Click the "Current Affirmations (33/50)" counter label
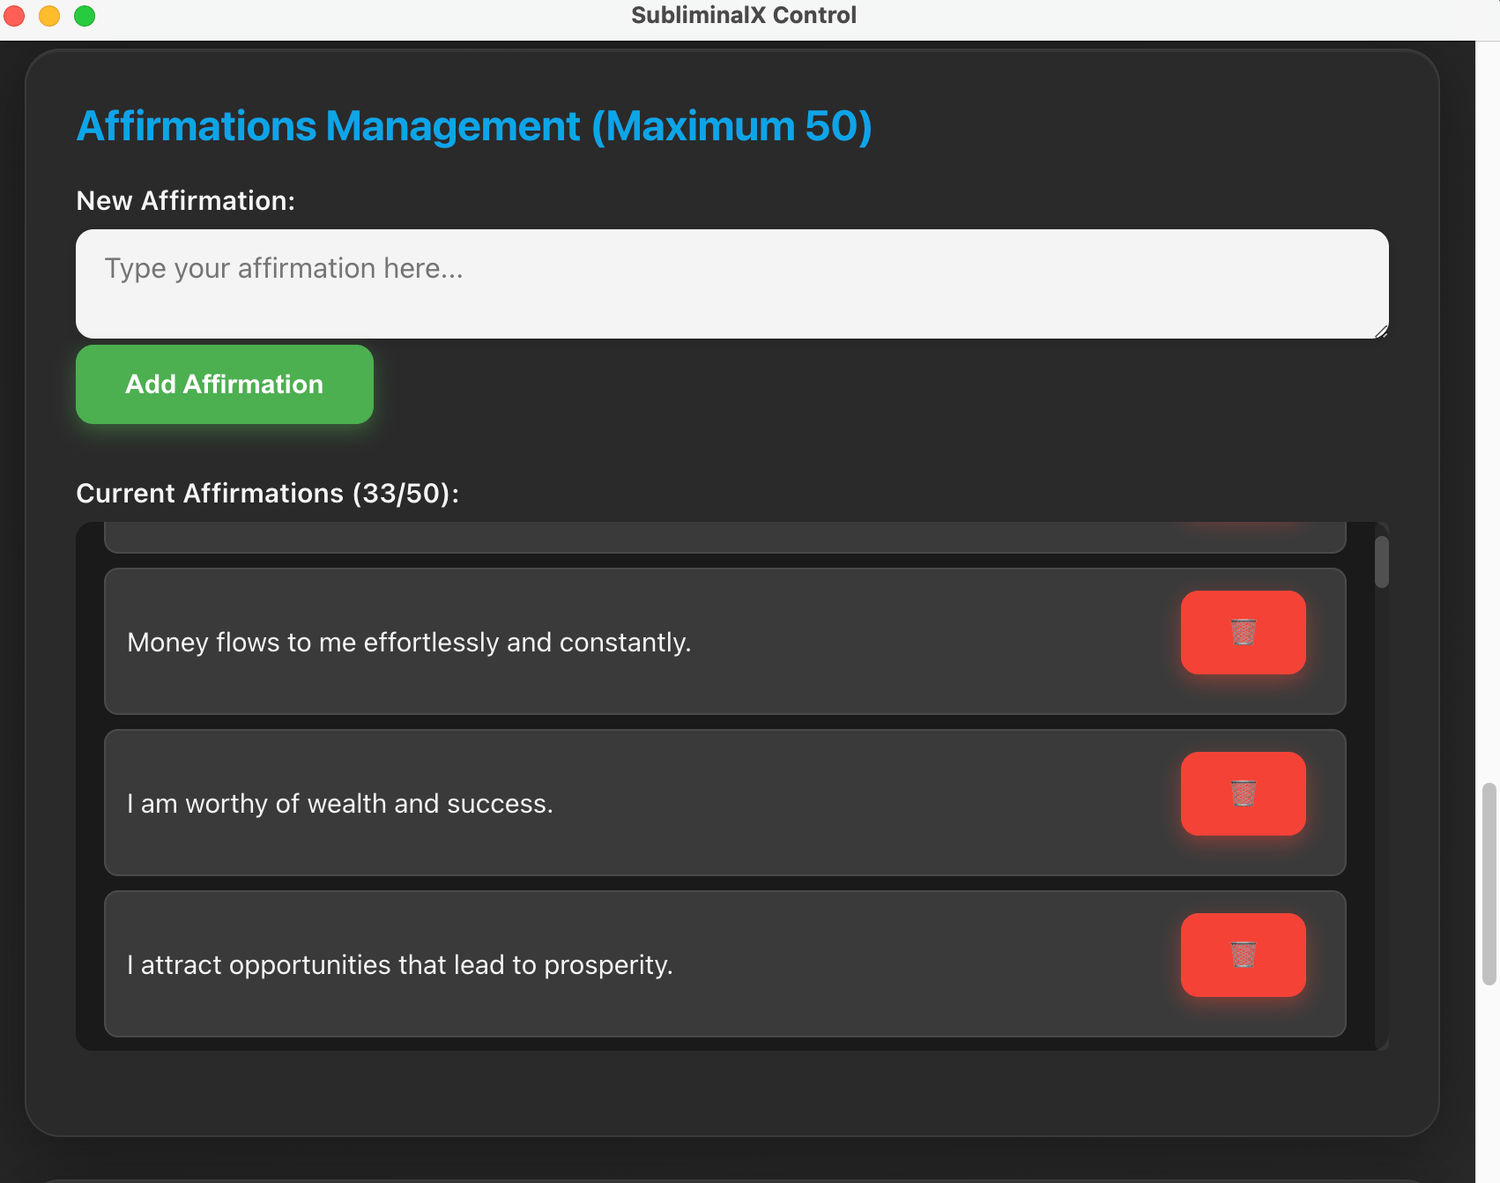The width and height of the screenshot is (1500, 1183). tap(267, 494)
